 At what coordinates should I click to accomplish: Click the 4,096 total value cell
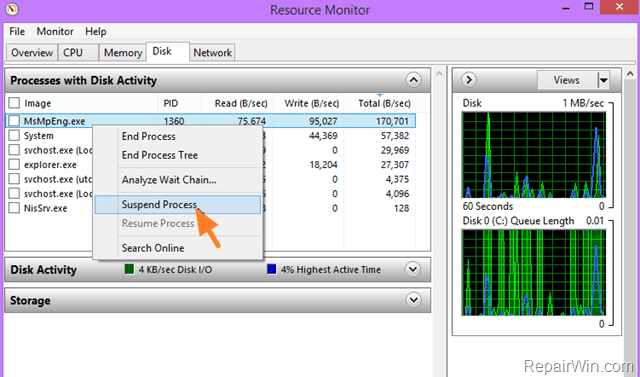(x=397, y=194)
